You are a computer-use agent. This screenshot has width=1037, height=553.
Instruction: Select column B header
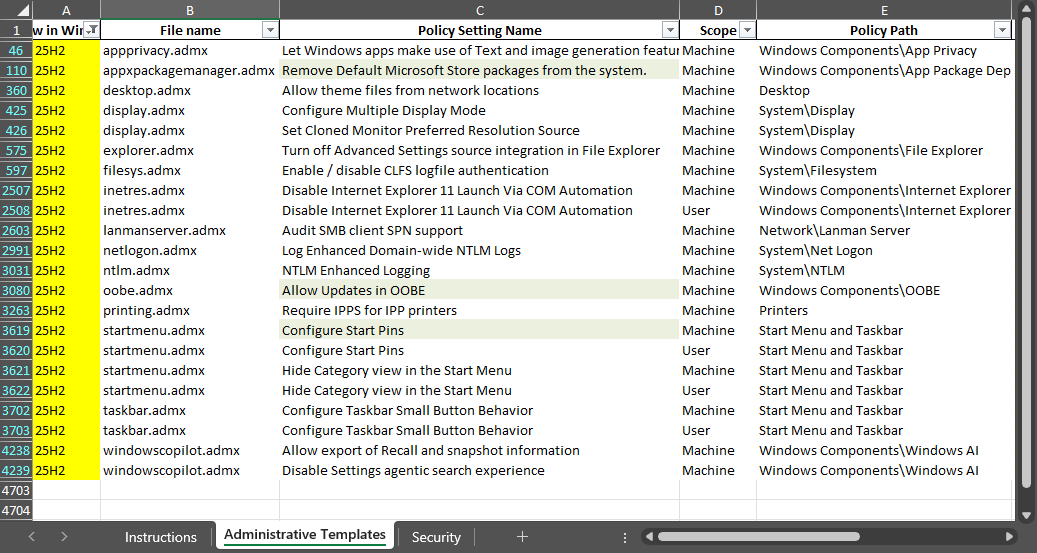click(x=190, y=10)
